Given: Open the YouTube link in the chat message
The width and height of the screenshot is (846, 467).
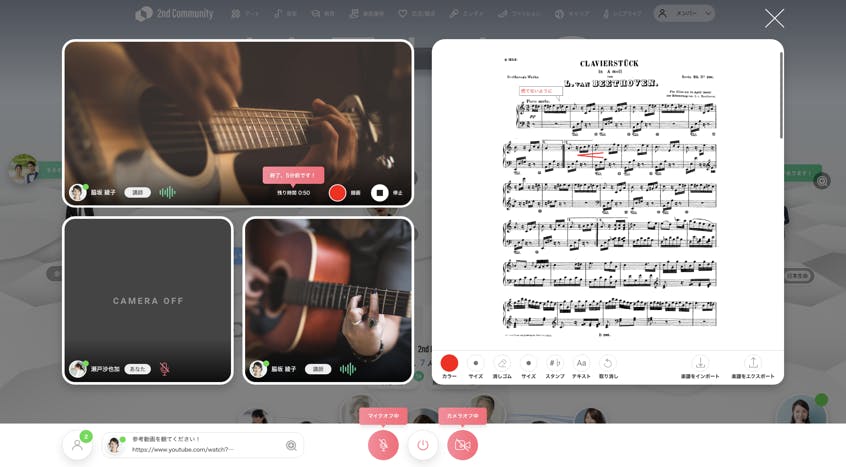Looking at the screenshot, I should (183, 450).
